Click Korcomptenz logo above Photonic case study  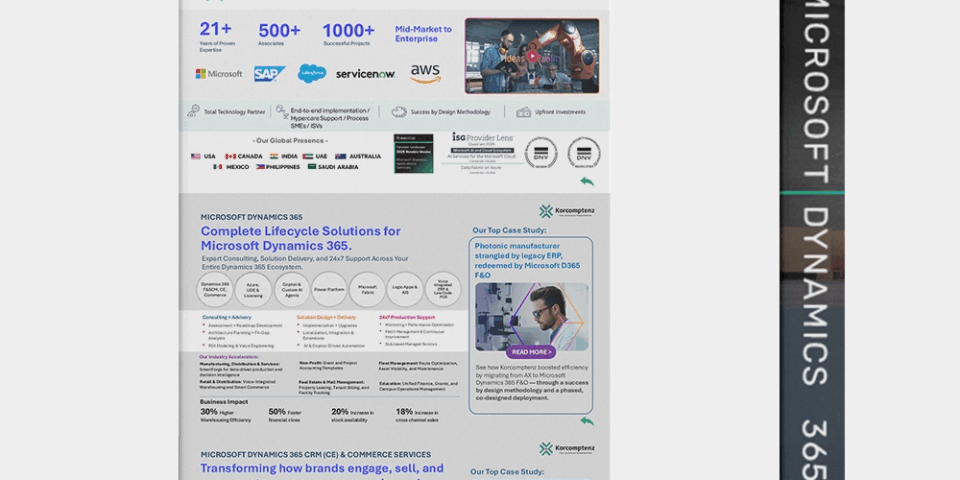pyautogui.click(x=567, y=211)
